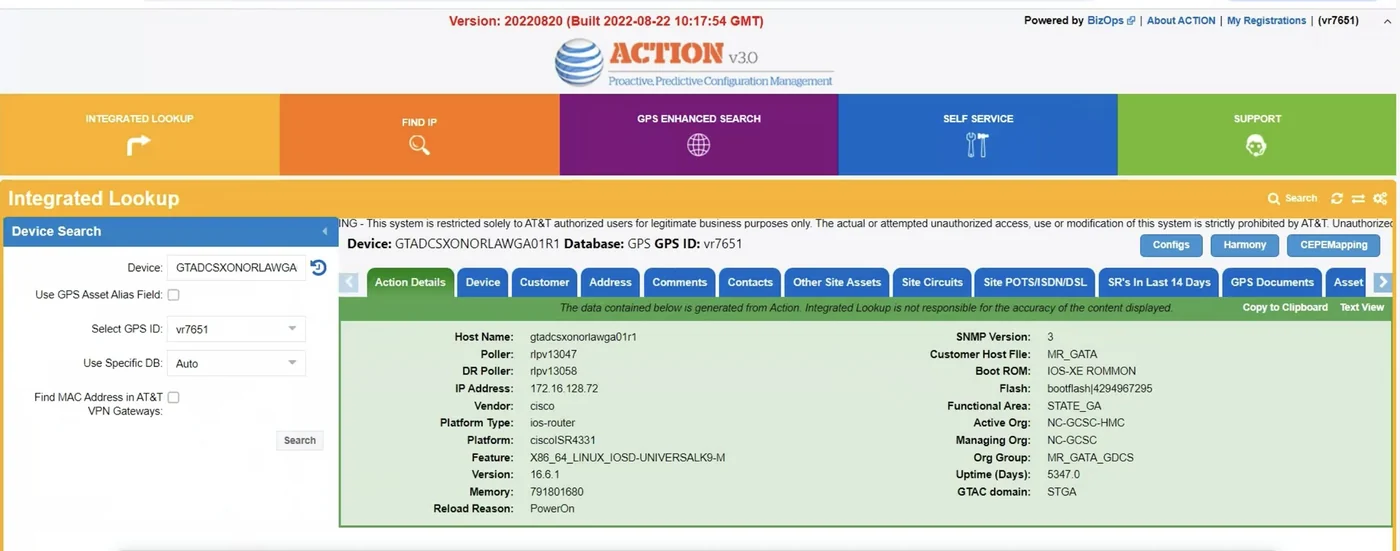The width and height of the screenshot is (1400, 551).
Task: Click the refresh icon in Integrated Lookup header
Action: [1337, 199]
